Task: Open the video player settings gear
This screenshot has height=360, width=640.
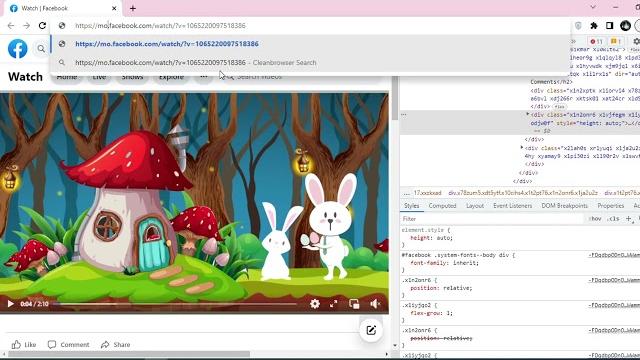Action: click(x=315, y=304)
